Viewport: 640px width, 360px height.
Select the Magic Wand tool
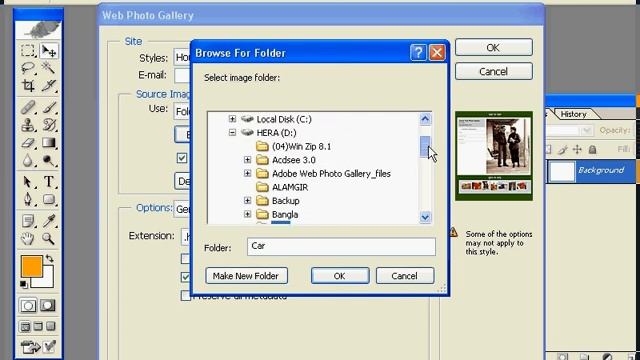[x=49, y=68]
